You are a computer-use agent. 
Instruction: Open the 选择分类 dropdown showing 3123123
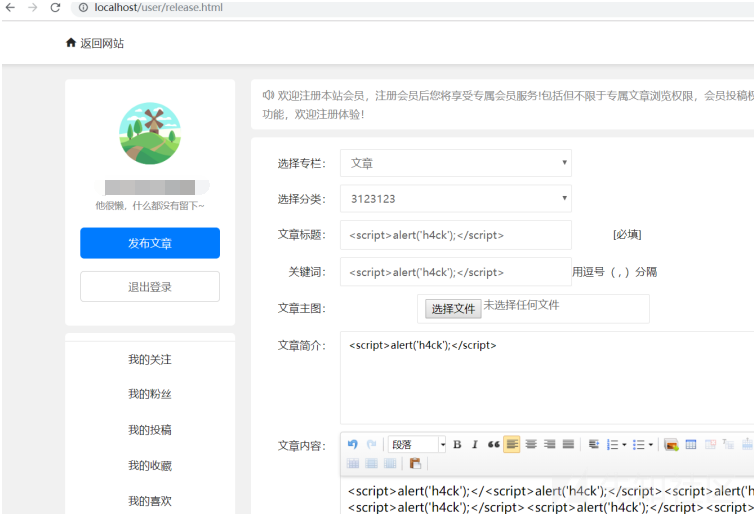pos(455,199)
